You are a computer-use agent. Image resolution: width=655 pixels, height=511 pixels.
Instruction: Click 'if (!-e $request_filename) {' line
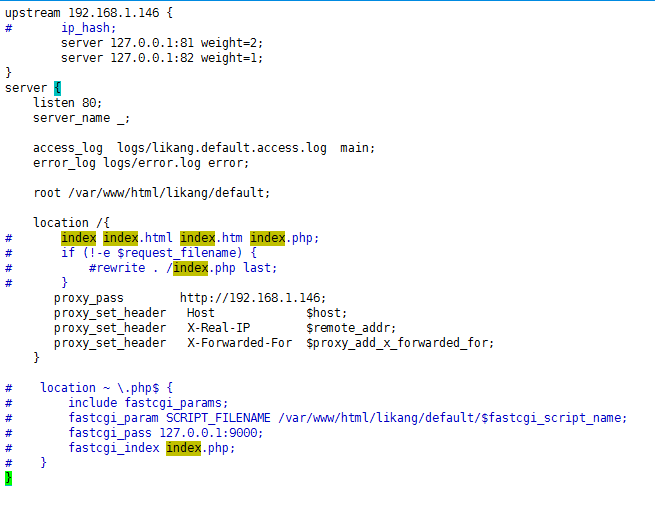[159, 253]
